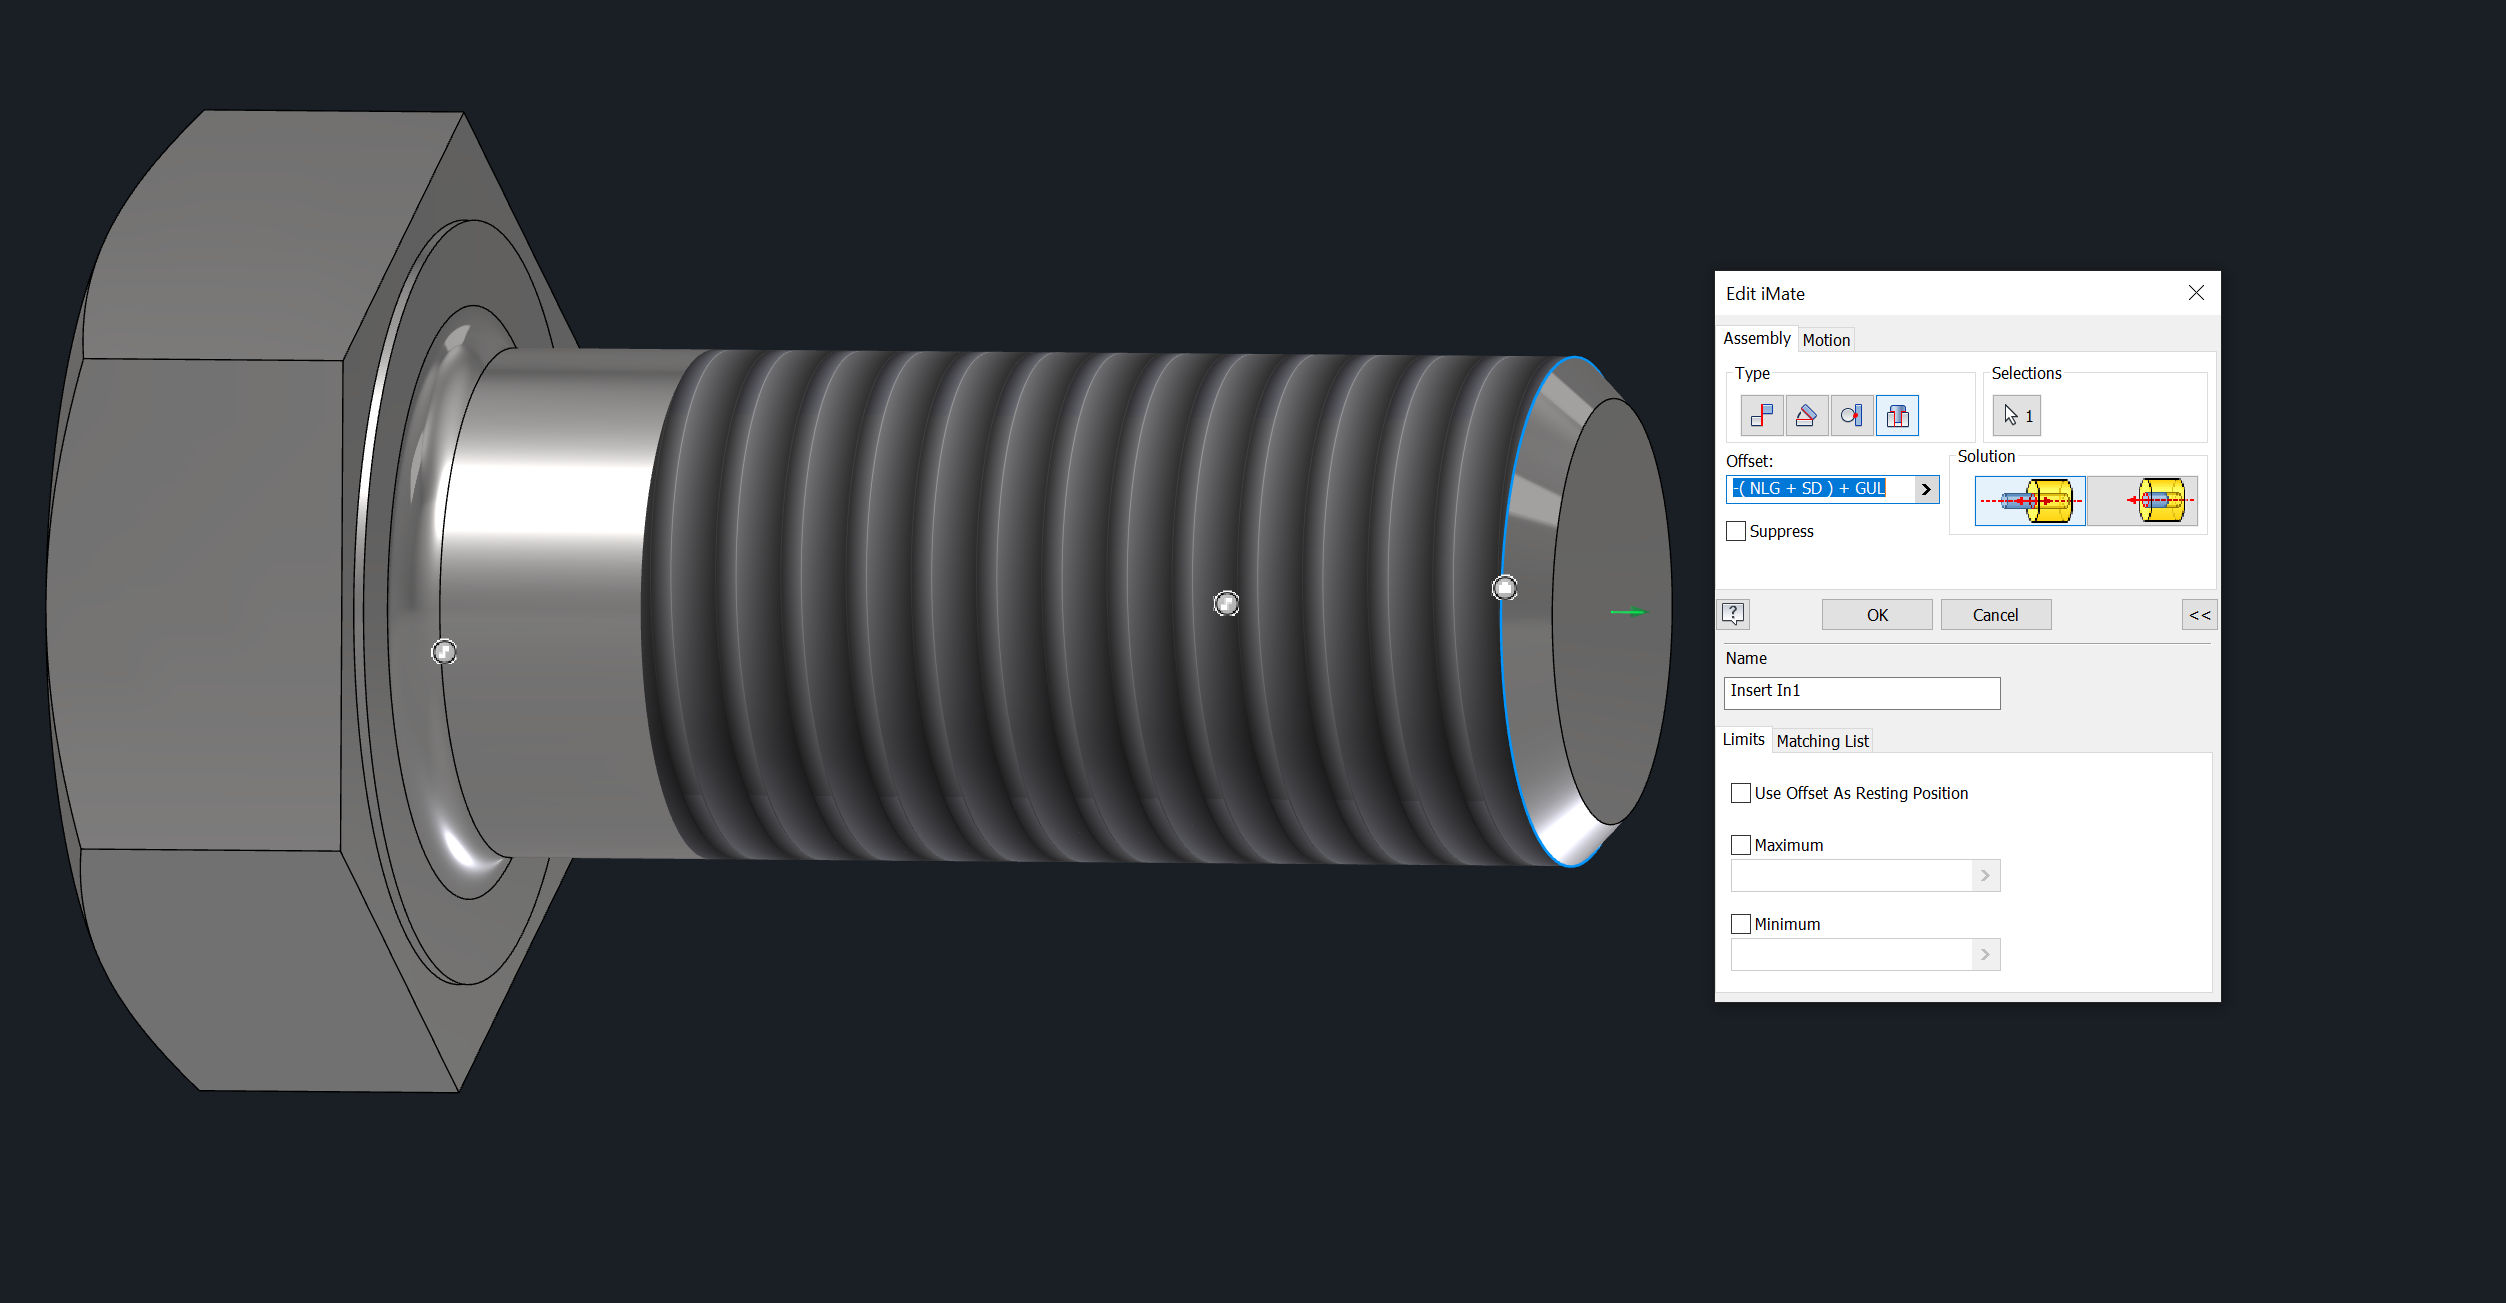Switch to the Assembly tab
This screenshot has height=1303, width=2506.
(1757, 338)
